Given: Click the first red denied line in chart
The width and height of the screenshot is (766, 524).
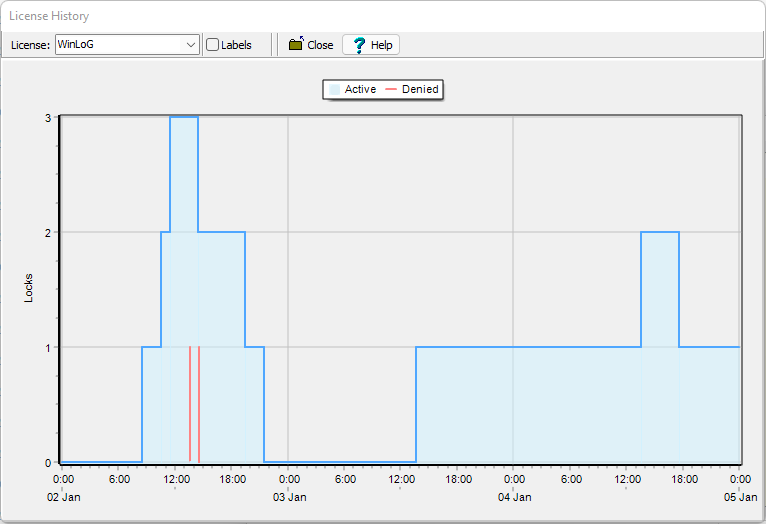Looking at the screenshot, I should click(x=190, y=405).
